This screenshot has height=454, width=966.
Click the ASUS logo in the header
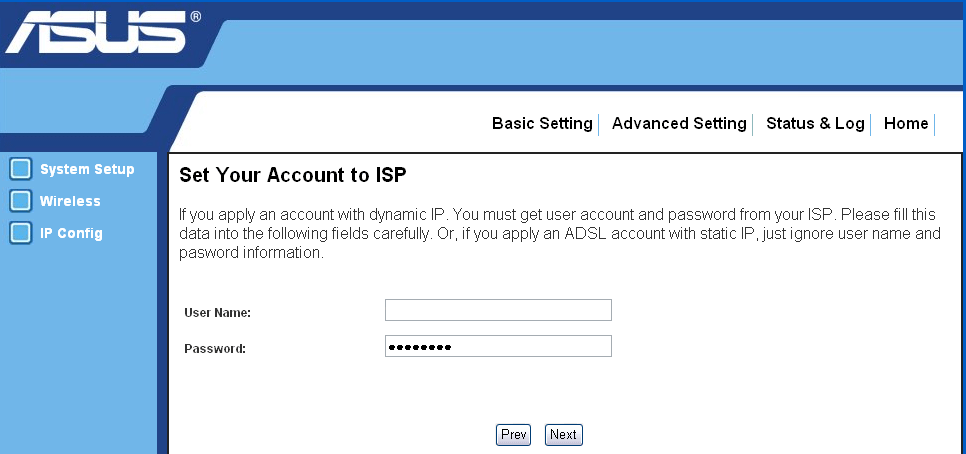(x=95, y=32)
